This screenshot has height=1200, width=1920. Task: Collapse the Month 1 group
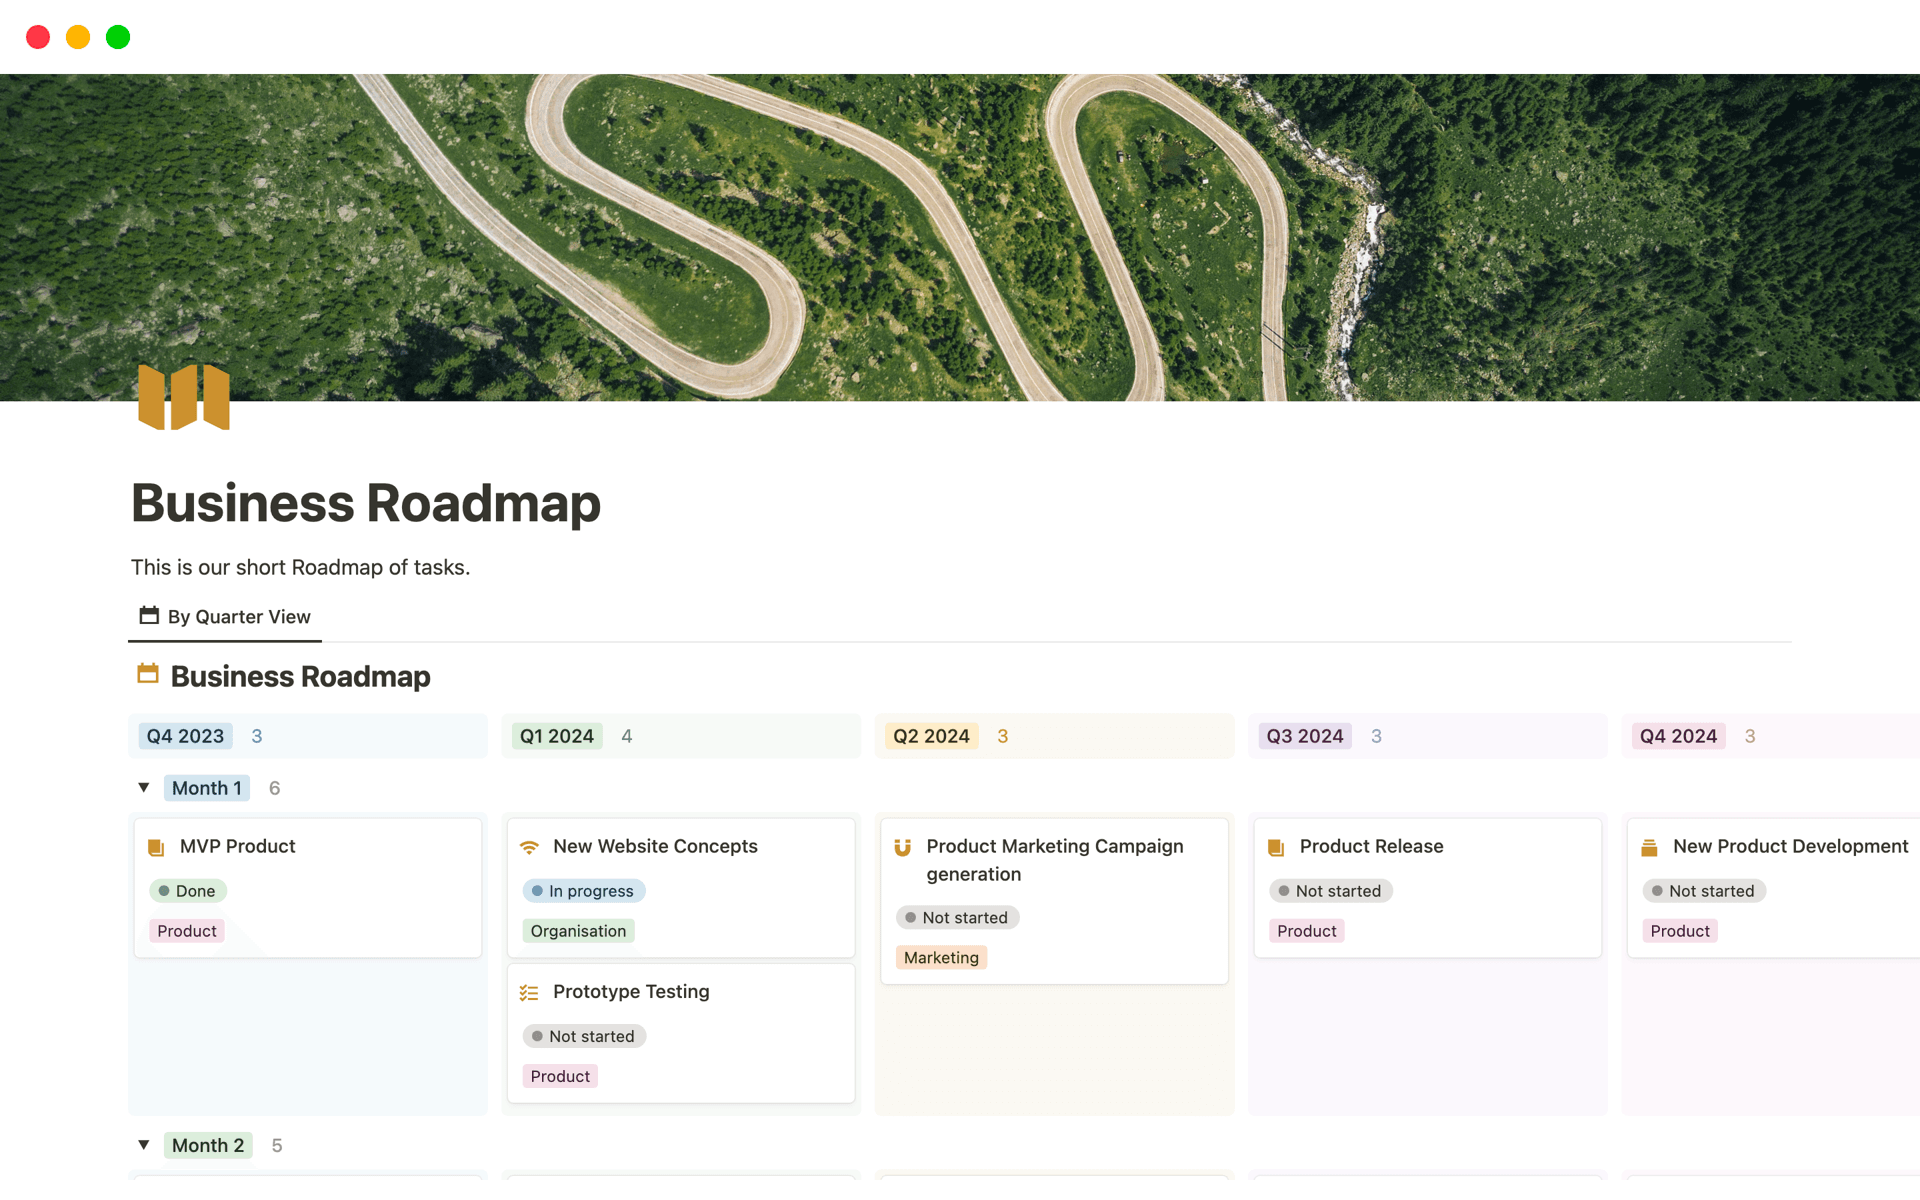[143, 787]
